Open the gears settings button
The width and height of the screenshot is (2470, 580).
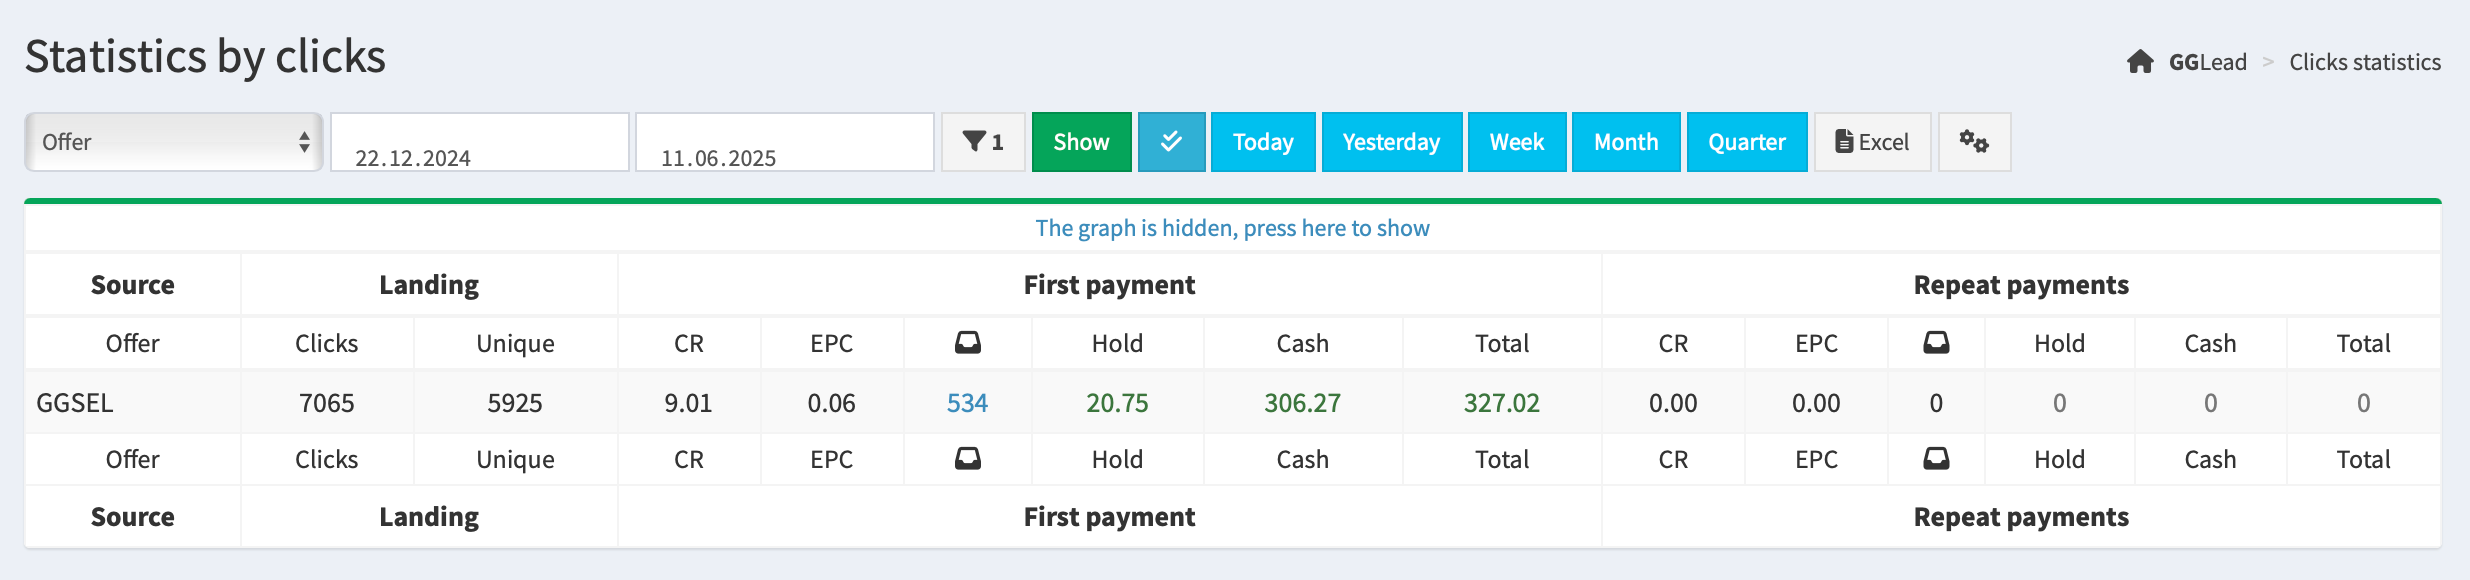coord(1974,142)
